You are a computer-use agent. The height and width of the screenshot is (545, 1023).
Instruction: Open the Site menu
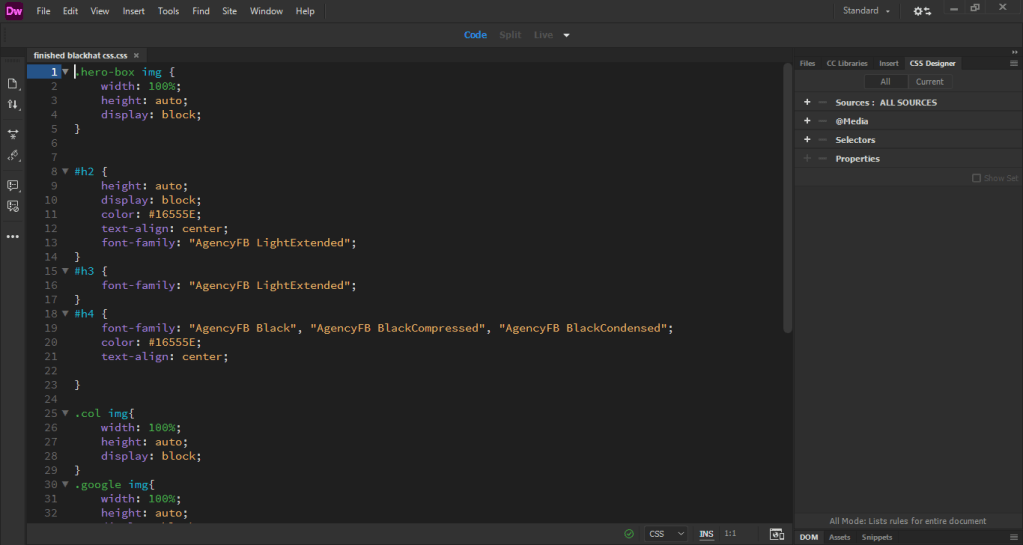point(229,11)
